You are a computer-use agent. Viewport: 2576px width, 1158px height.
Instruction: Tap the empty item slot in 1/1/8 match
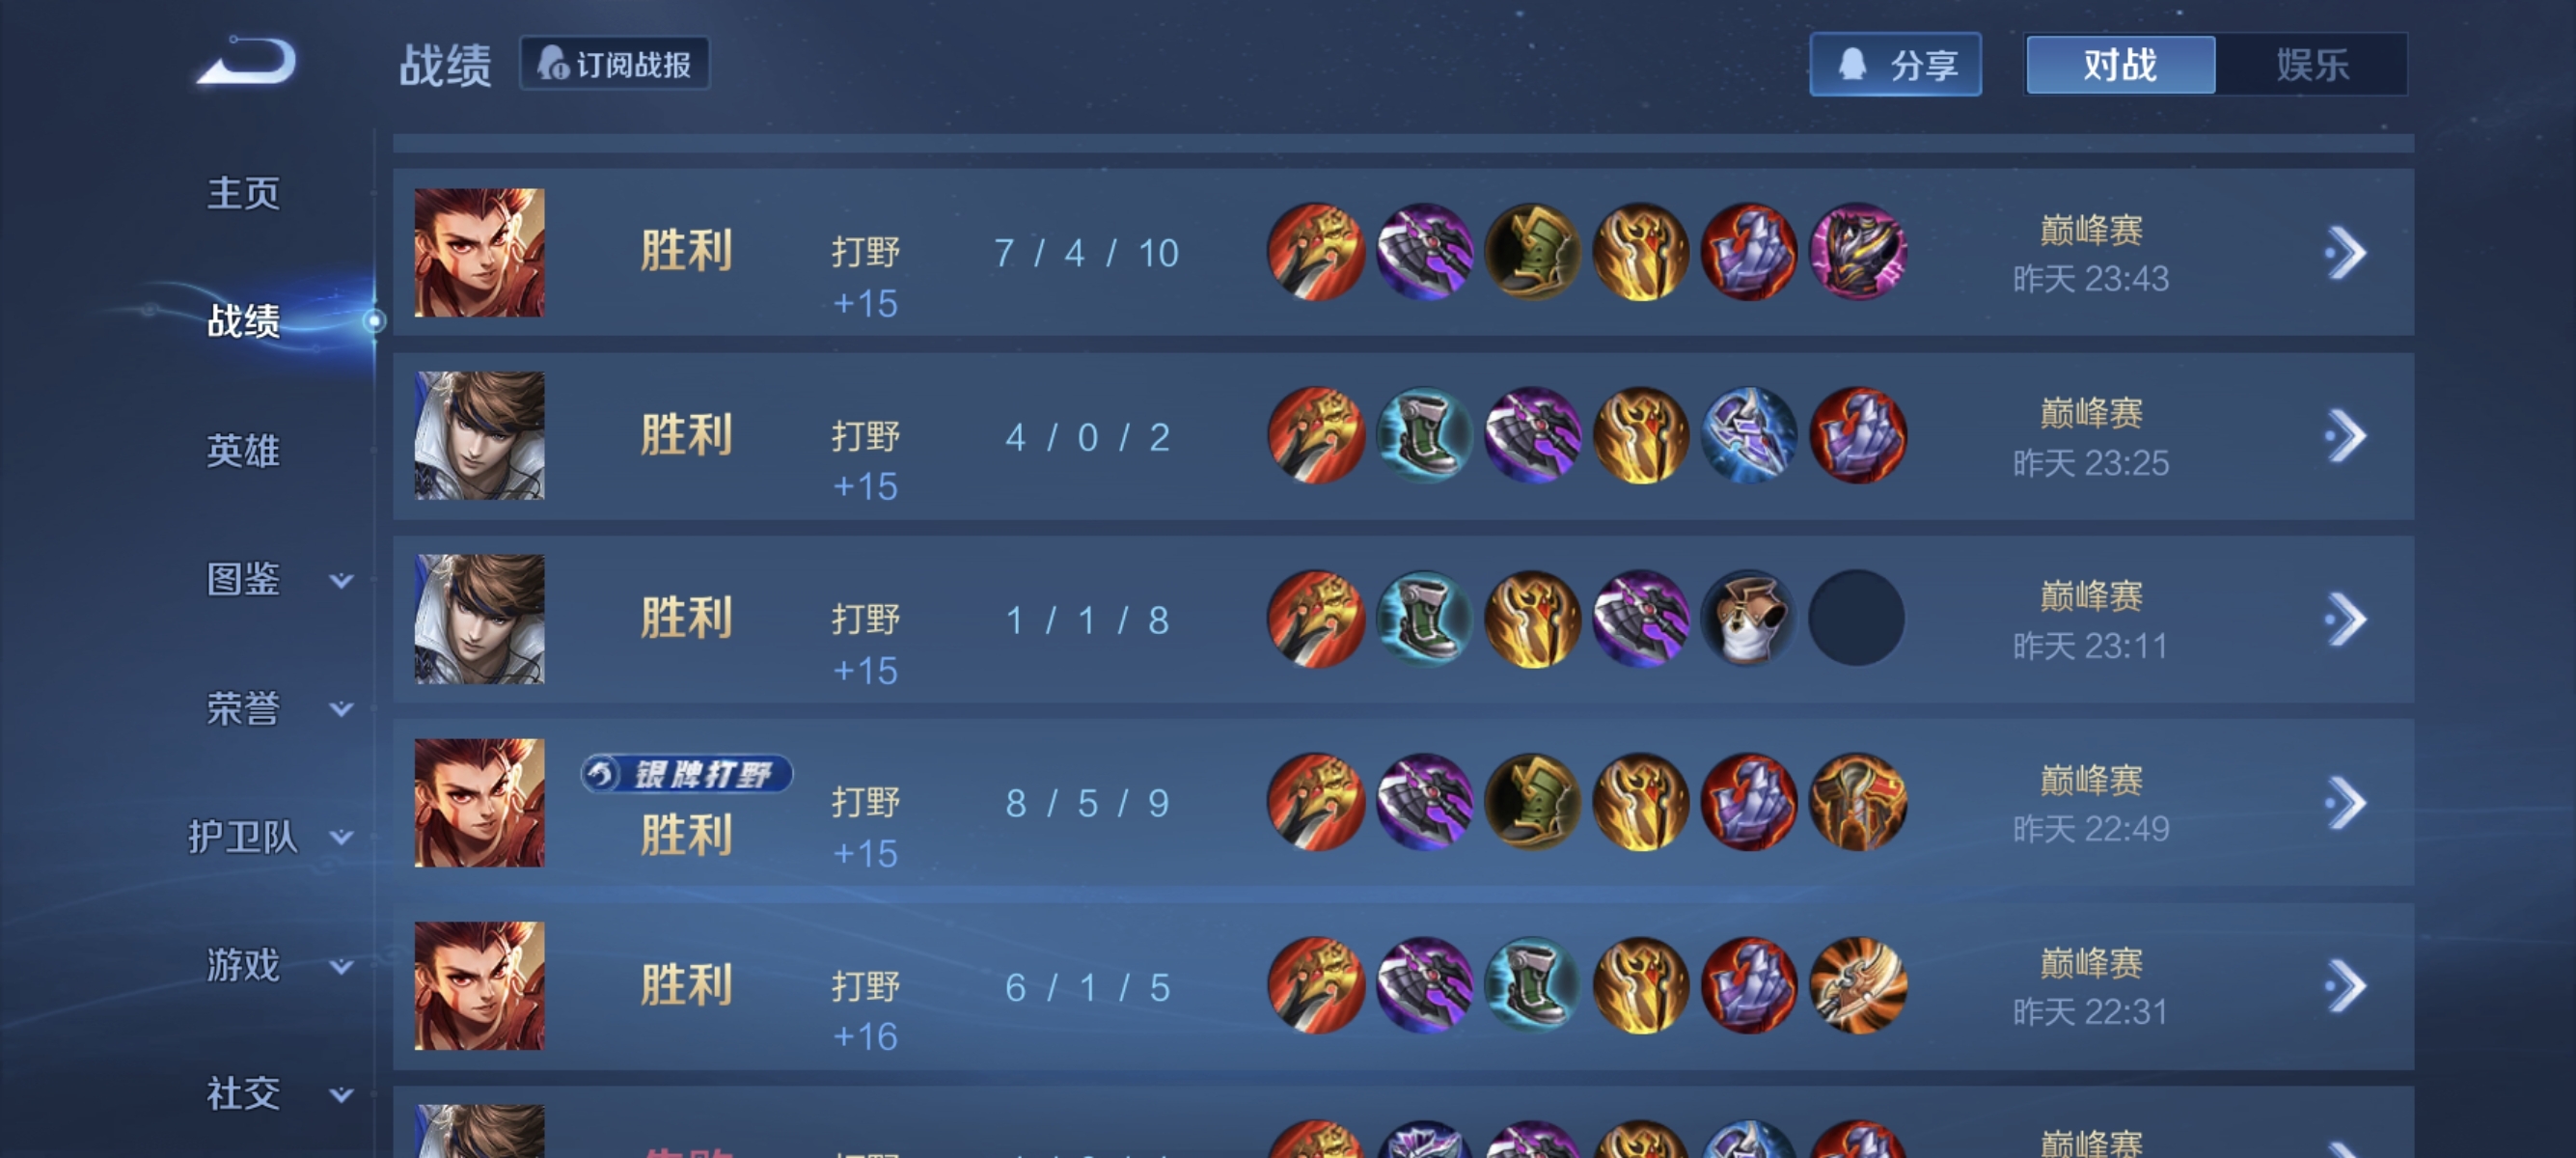click(1857, 618)
